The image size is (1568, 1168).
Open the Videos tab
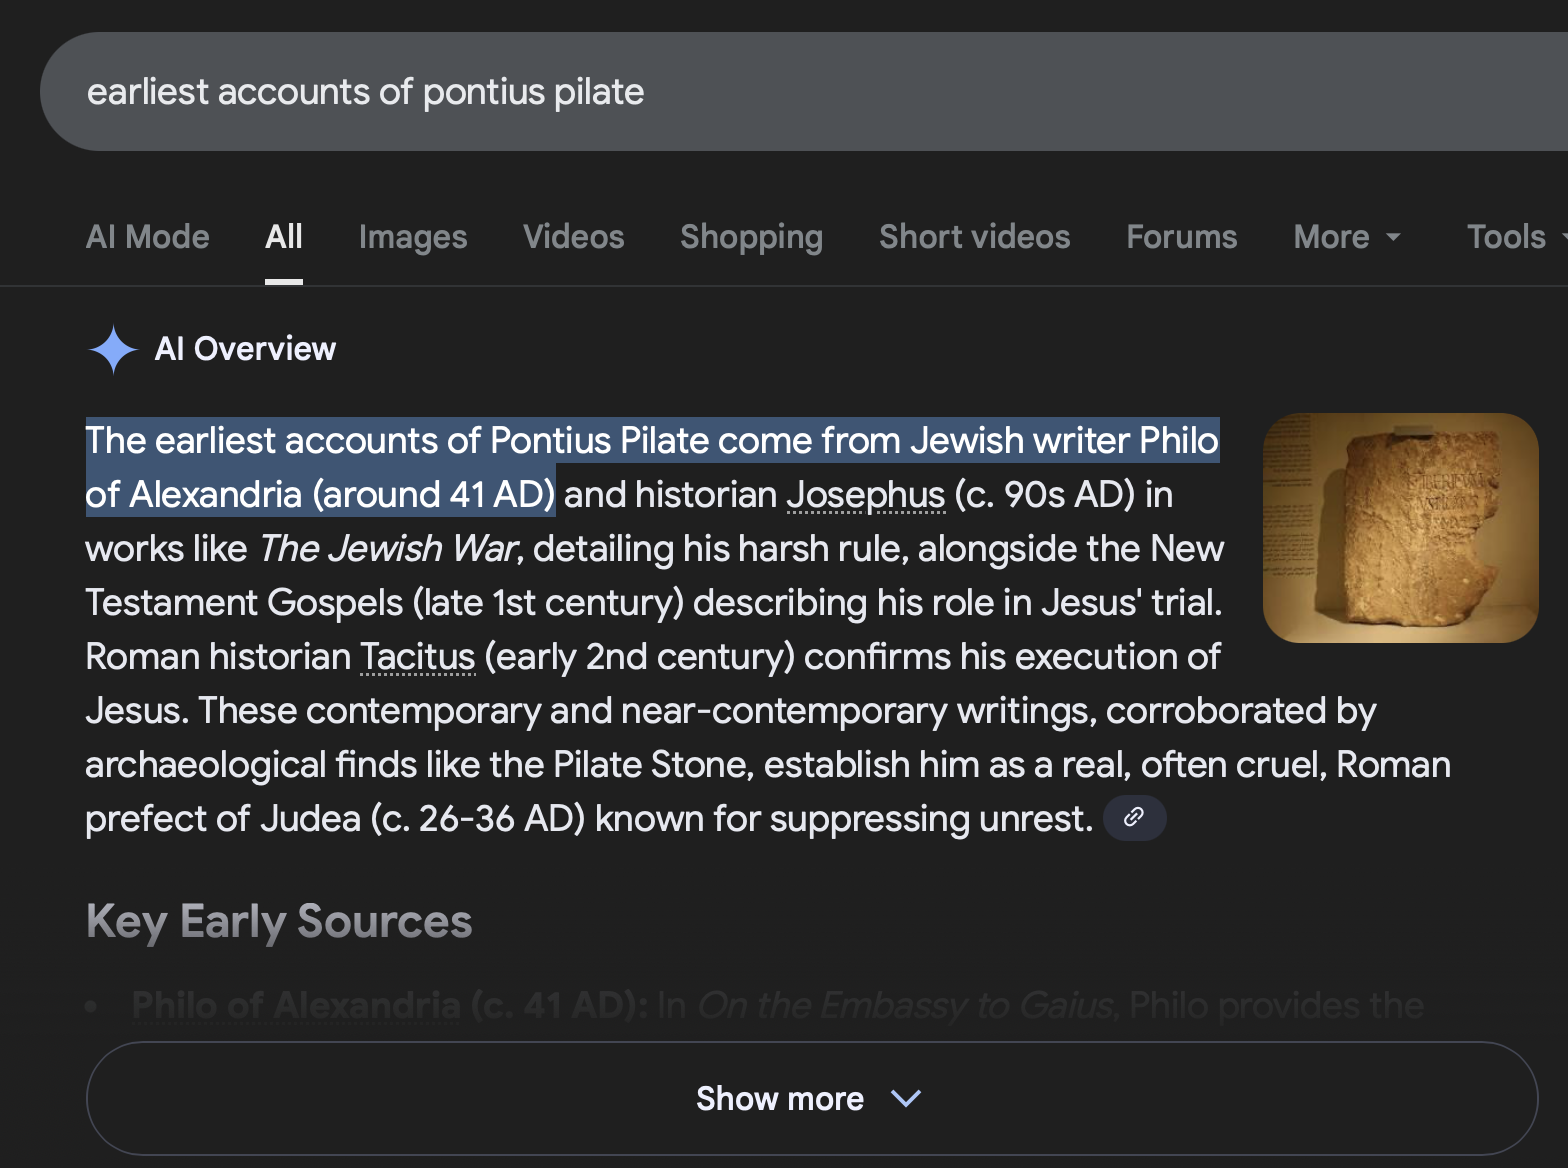tap(574, 237)
